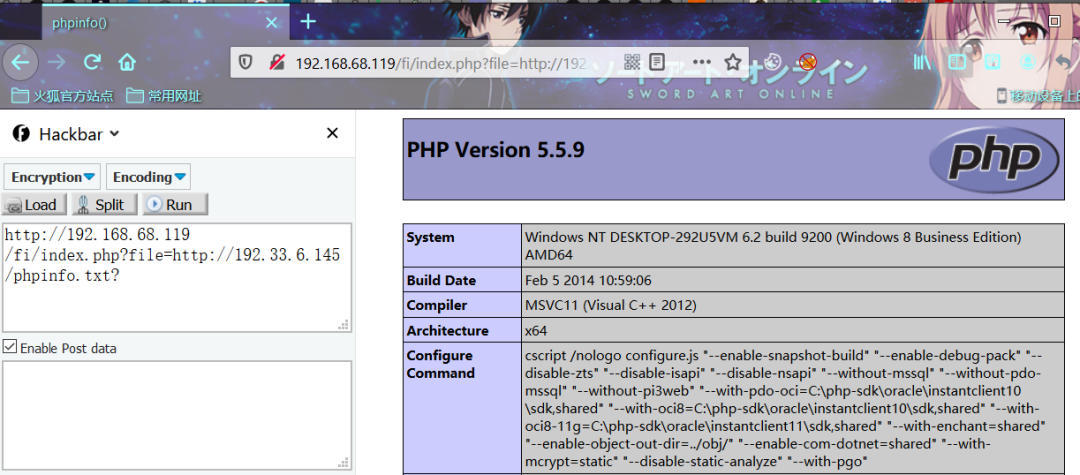Open the Encryption dropdown

pos(52,177)
